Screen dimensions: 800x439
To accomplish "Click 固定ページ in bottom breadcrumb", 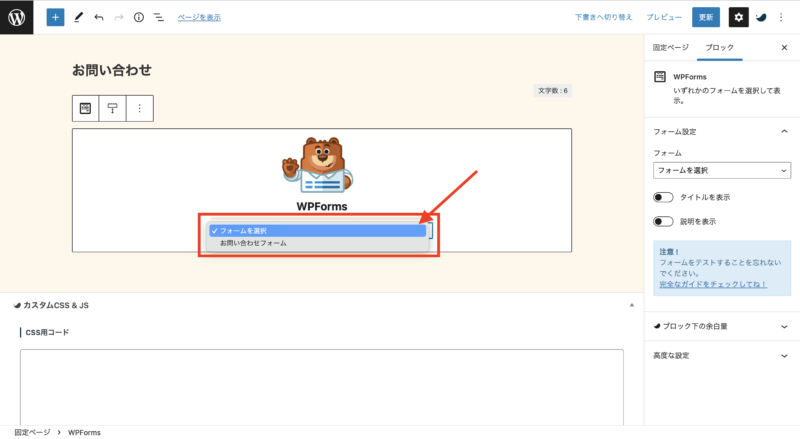I will 32,432.
